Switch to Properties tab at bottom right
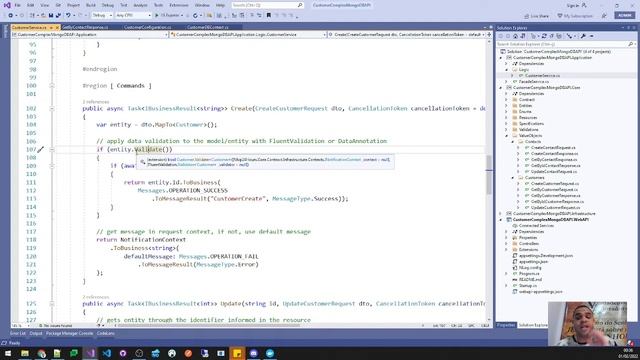This screenshot has width=640, height=360. tap(506, 325)
